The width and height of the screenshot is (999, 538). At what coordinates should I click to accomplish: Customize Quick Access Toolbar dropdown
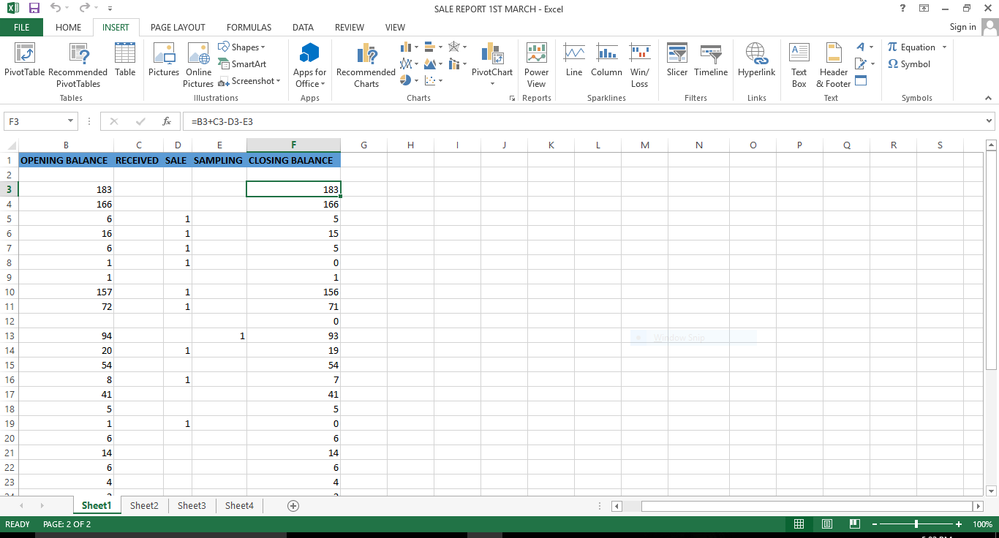point(110,8)
